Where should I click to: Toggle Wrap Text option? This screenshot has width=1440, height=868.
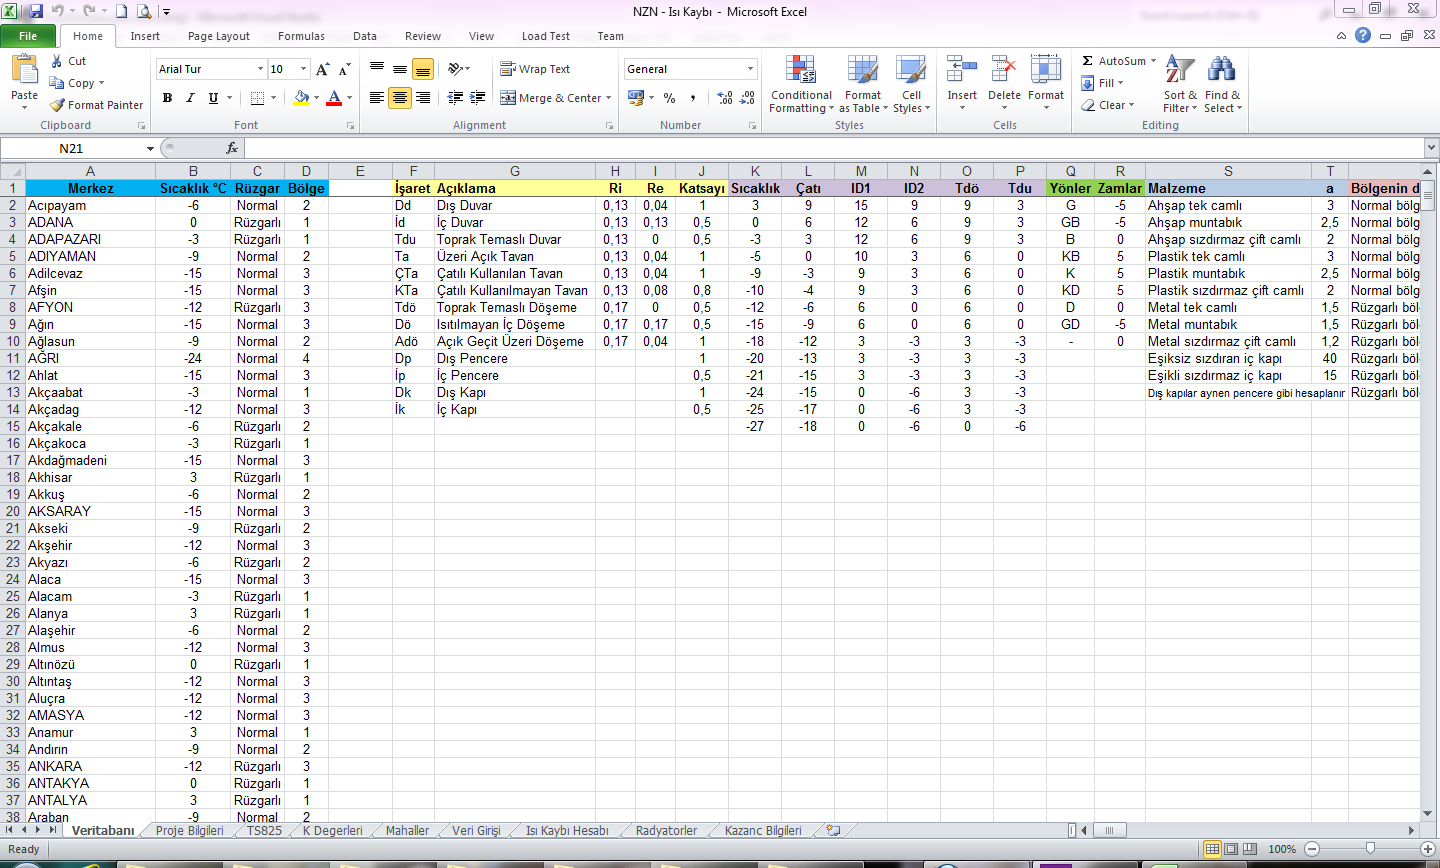(x=535, y=69)
